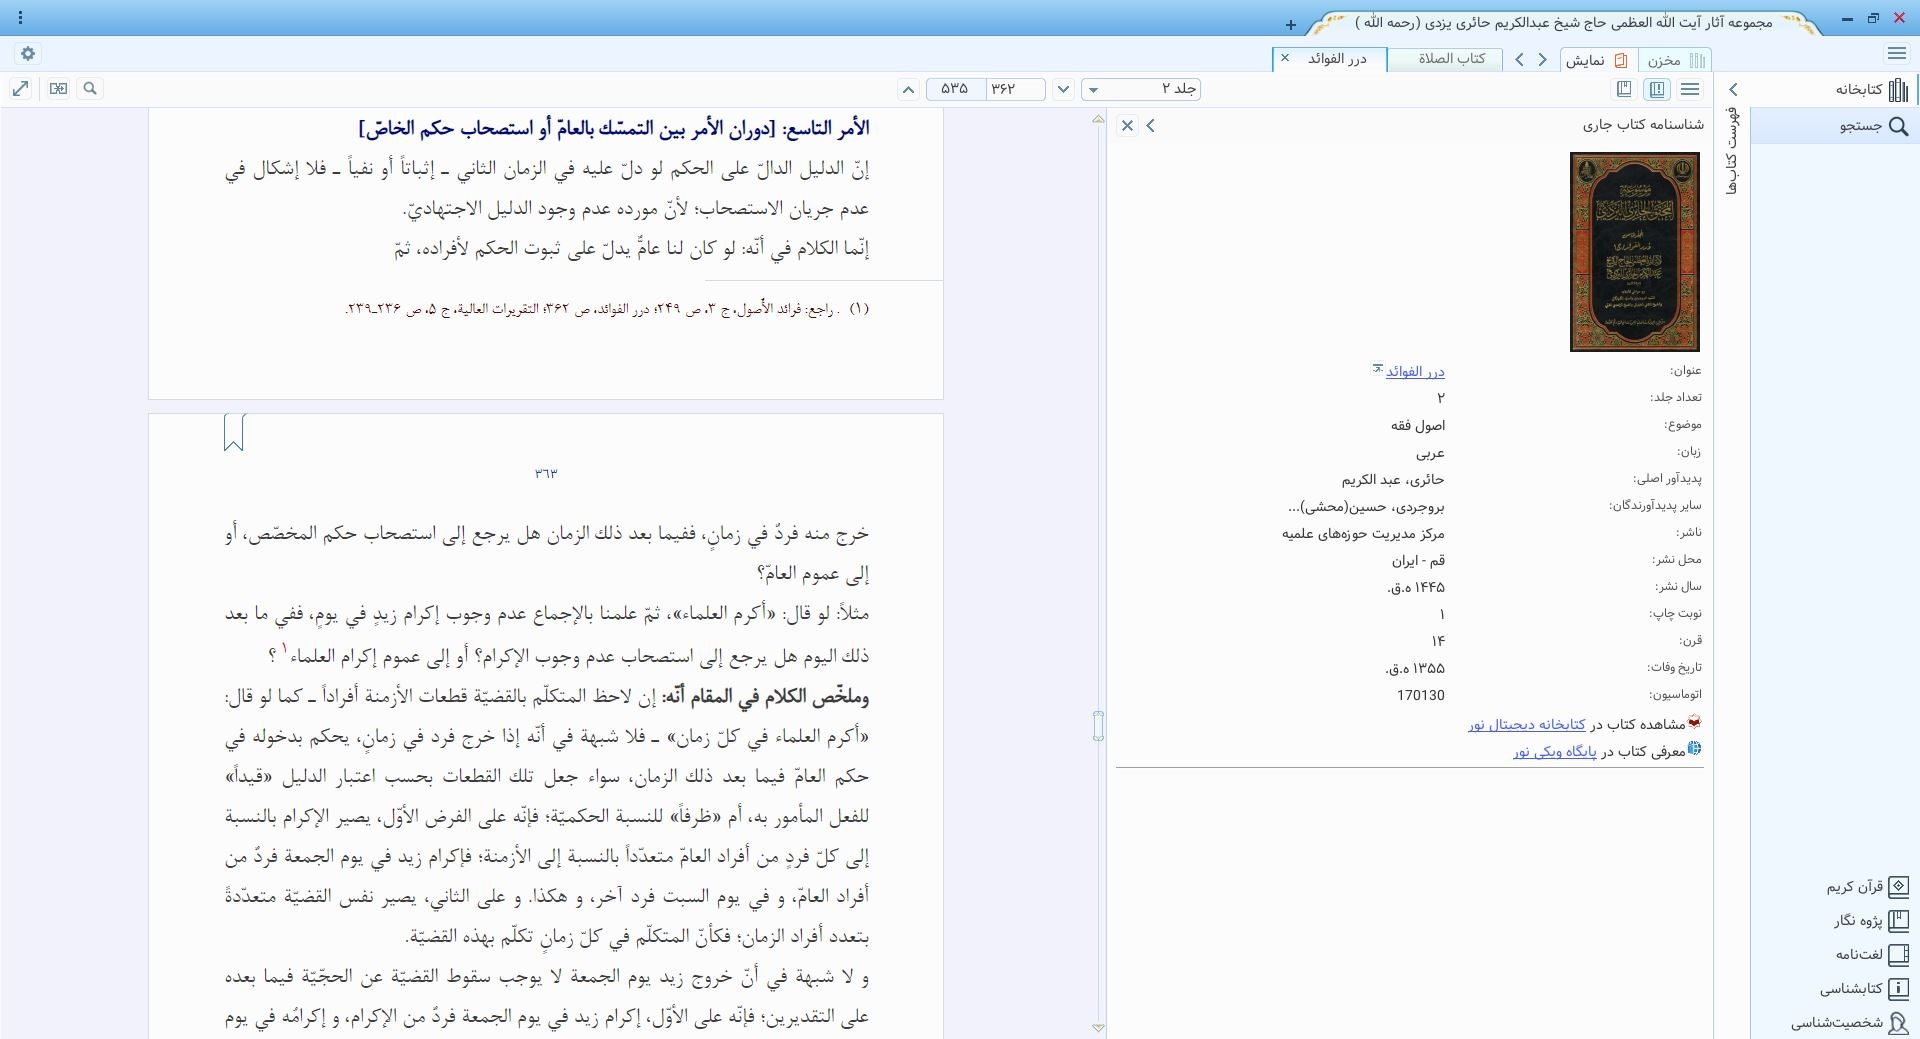The image size is (1920, 1039).
Task: Collapse the book info panel with the arrow
Action: tap(1151, 125)
